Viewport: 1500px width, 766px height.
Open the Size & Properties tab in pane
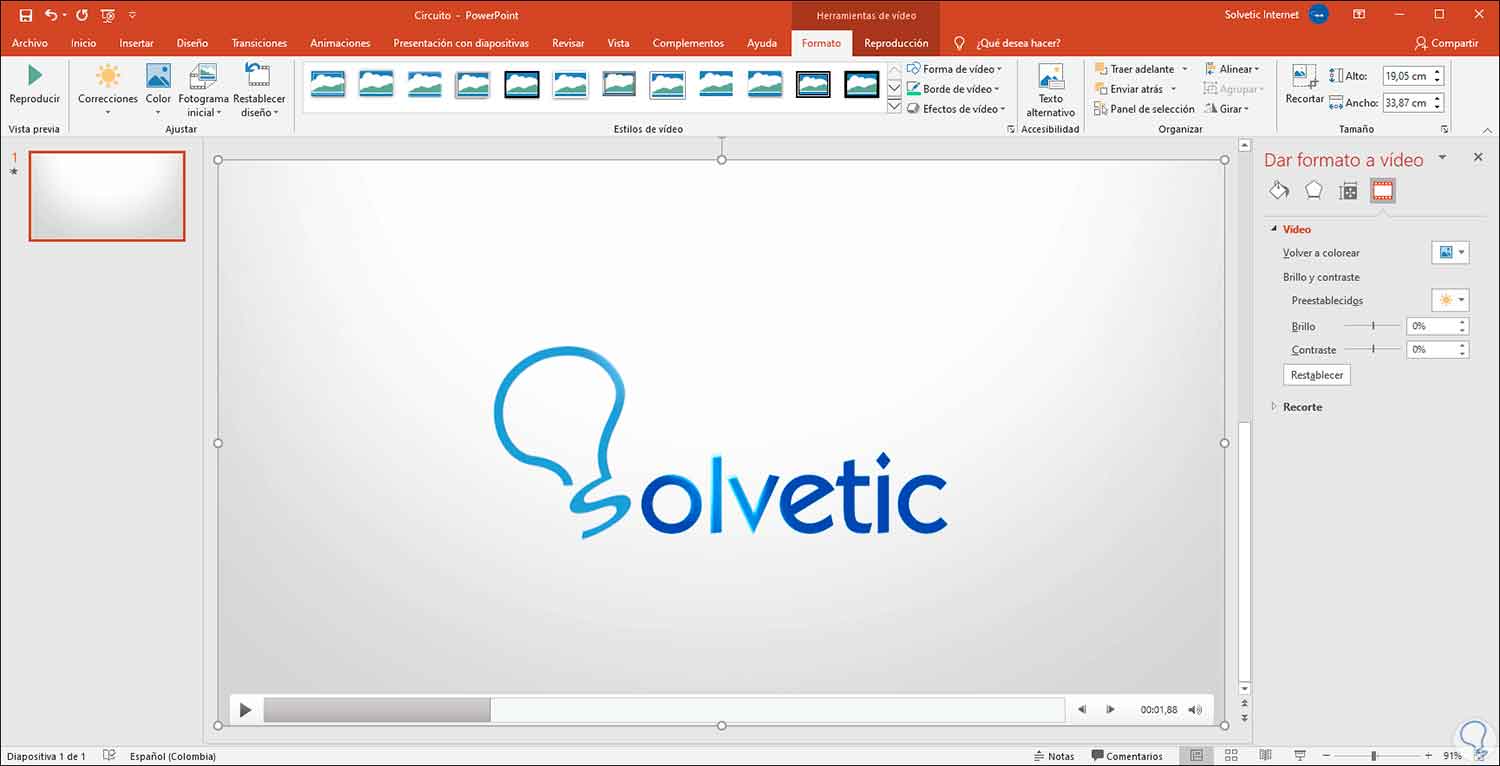point(1348,191)
